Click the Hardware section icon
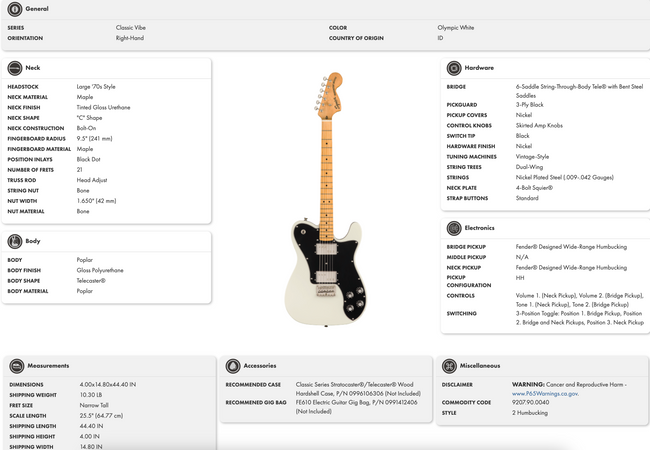Screen dimensions: 650x450 454,68
